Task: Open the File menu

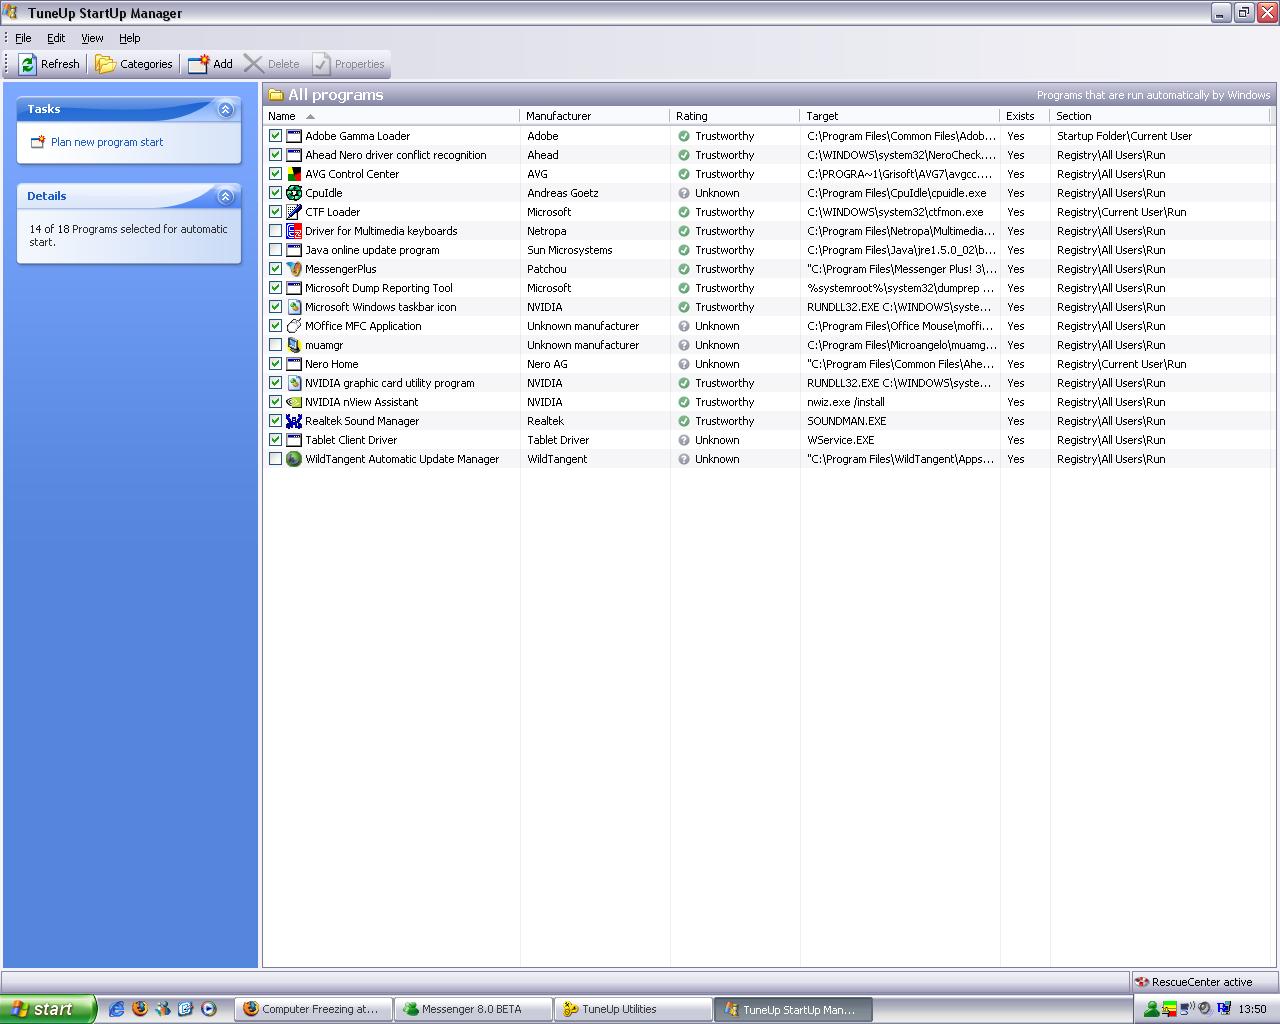Action: [23, 38]
